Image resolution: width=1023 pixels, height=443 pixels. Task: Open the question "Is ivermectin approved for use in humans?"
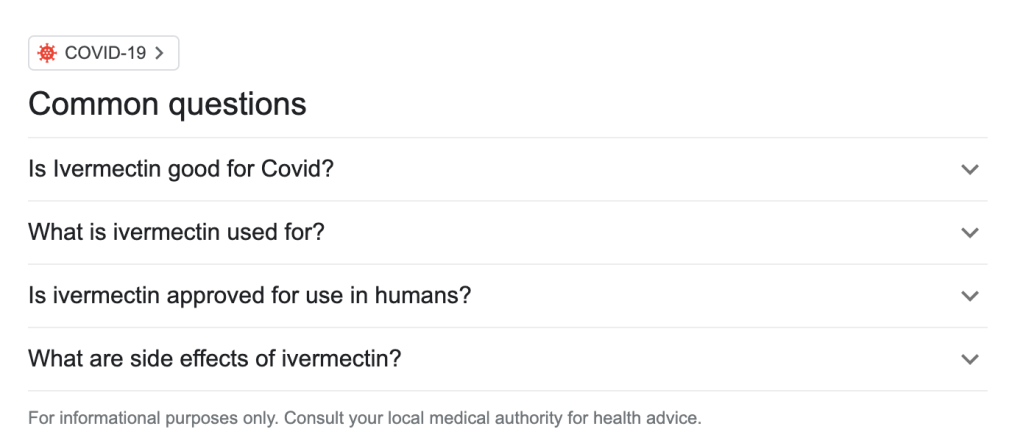(249, 295)
